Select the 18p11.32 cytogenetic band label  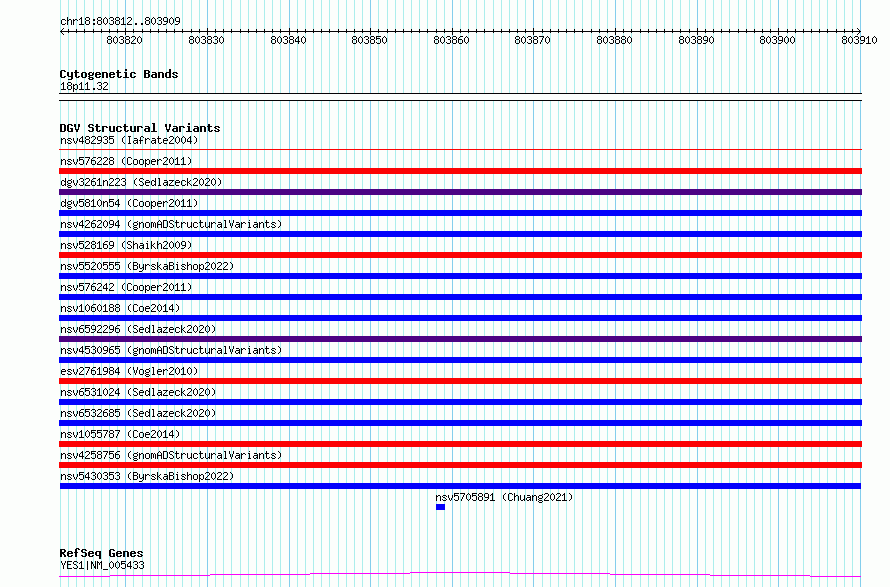(x=84, y=86)
